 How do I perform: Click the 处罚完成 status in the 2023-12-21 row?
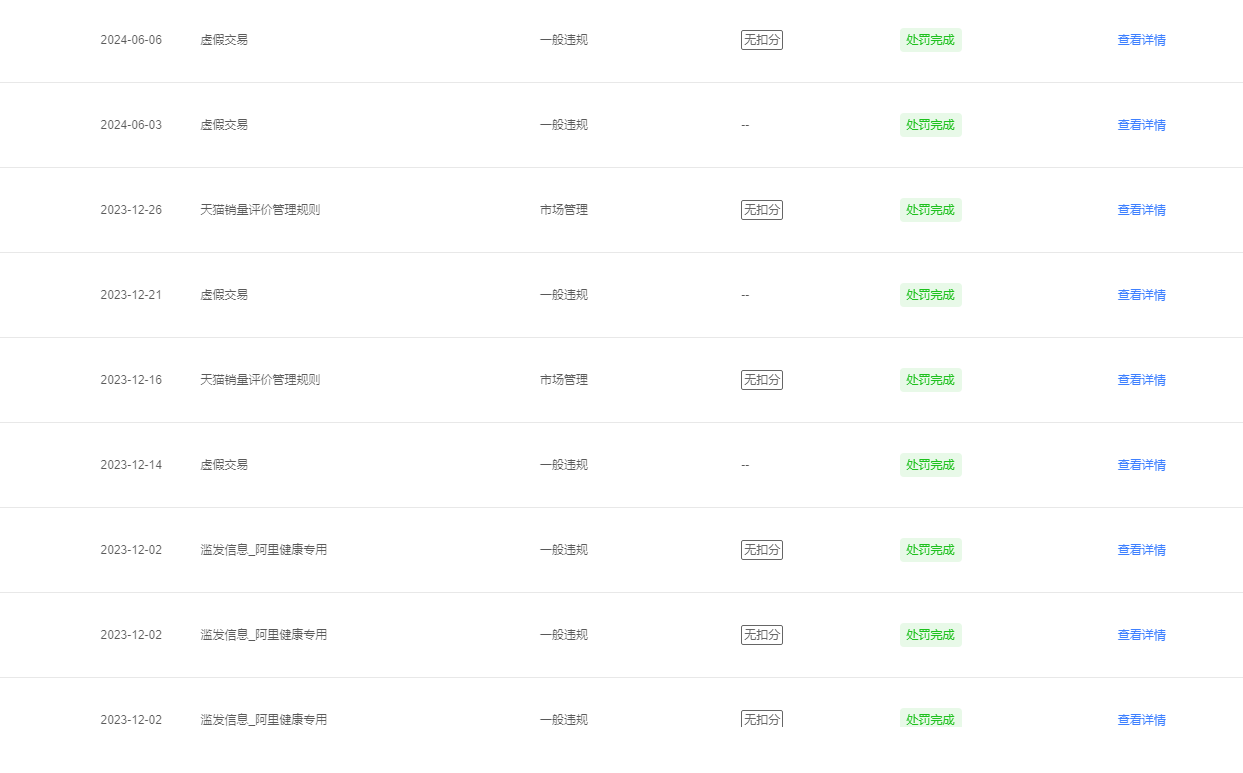(x=930, y=295)
